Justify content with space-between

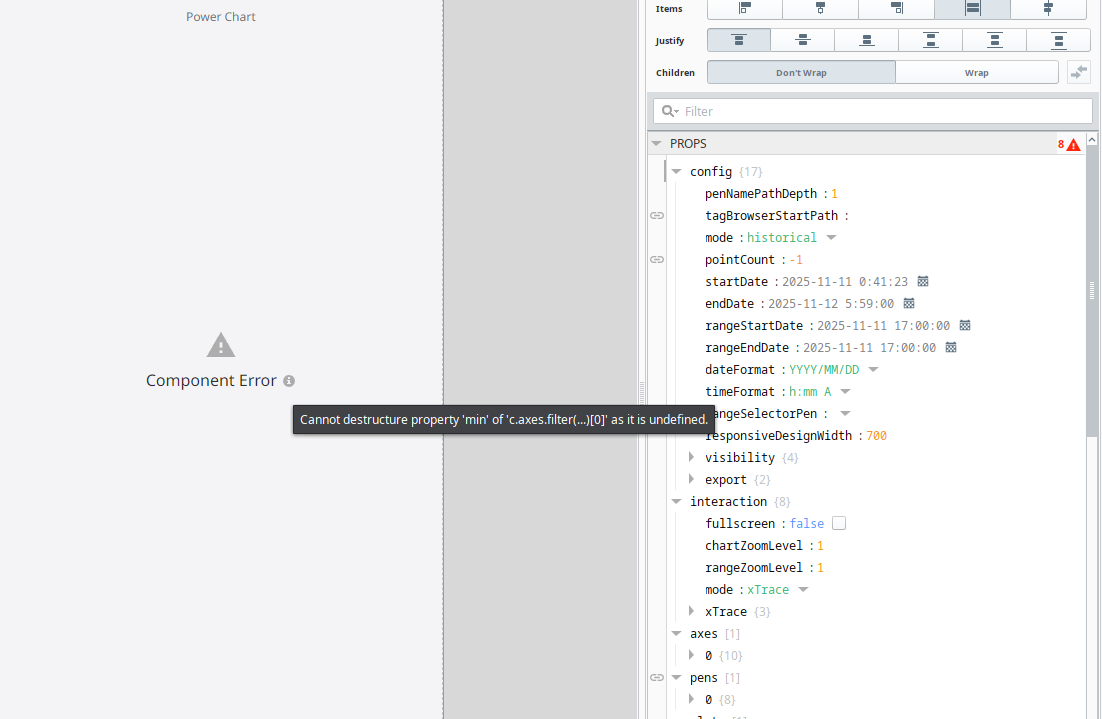coord(931,40)
